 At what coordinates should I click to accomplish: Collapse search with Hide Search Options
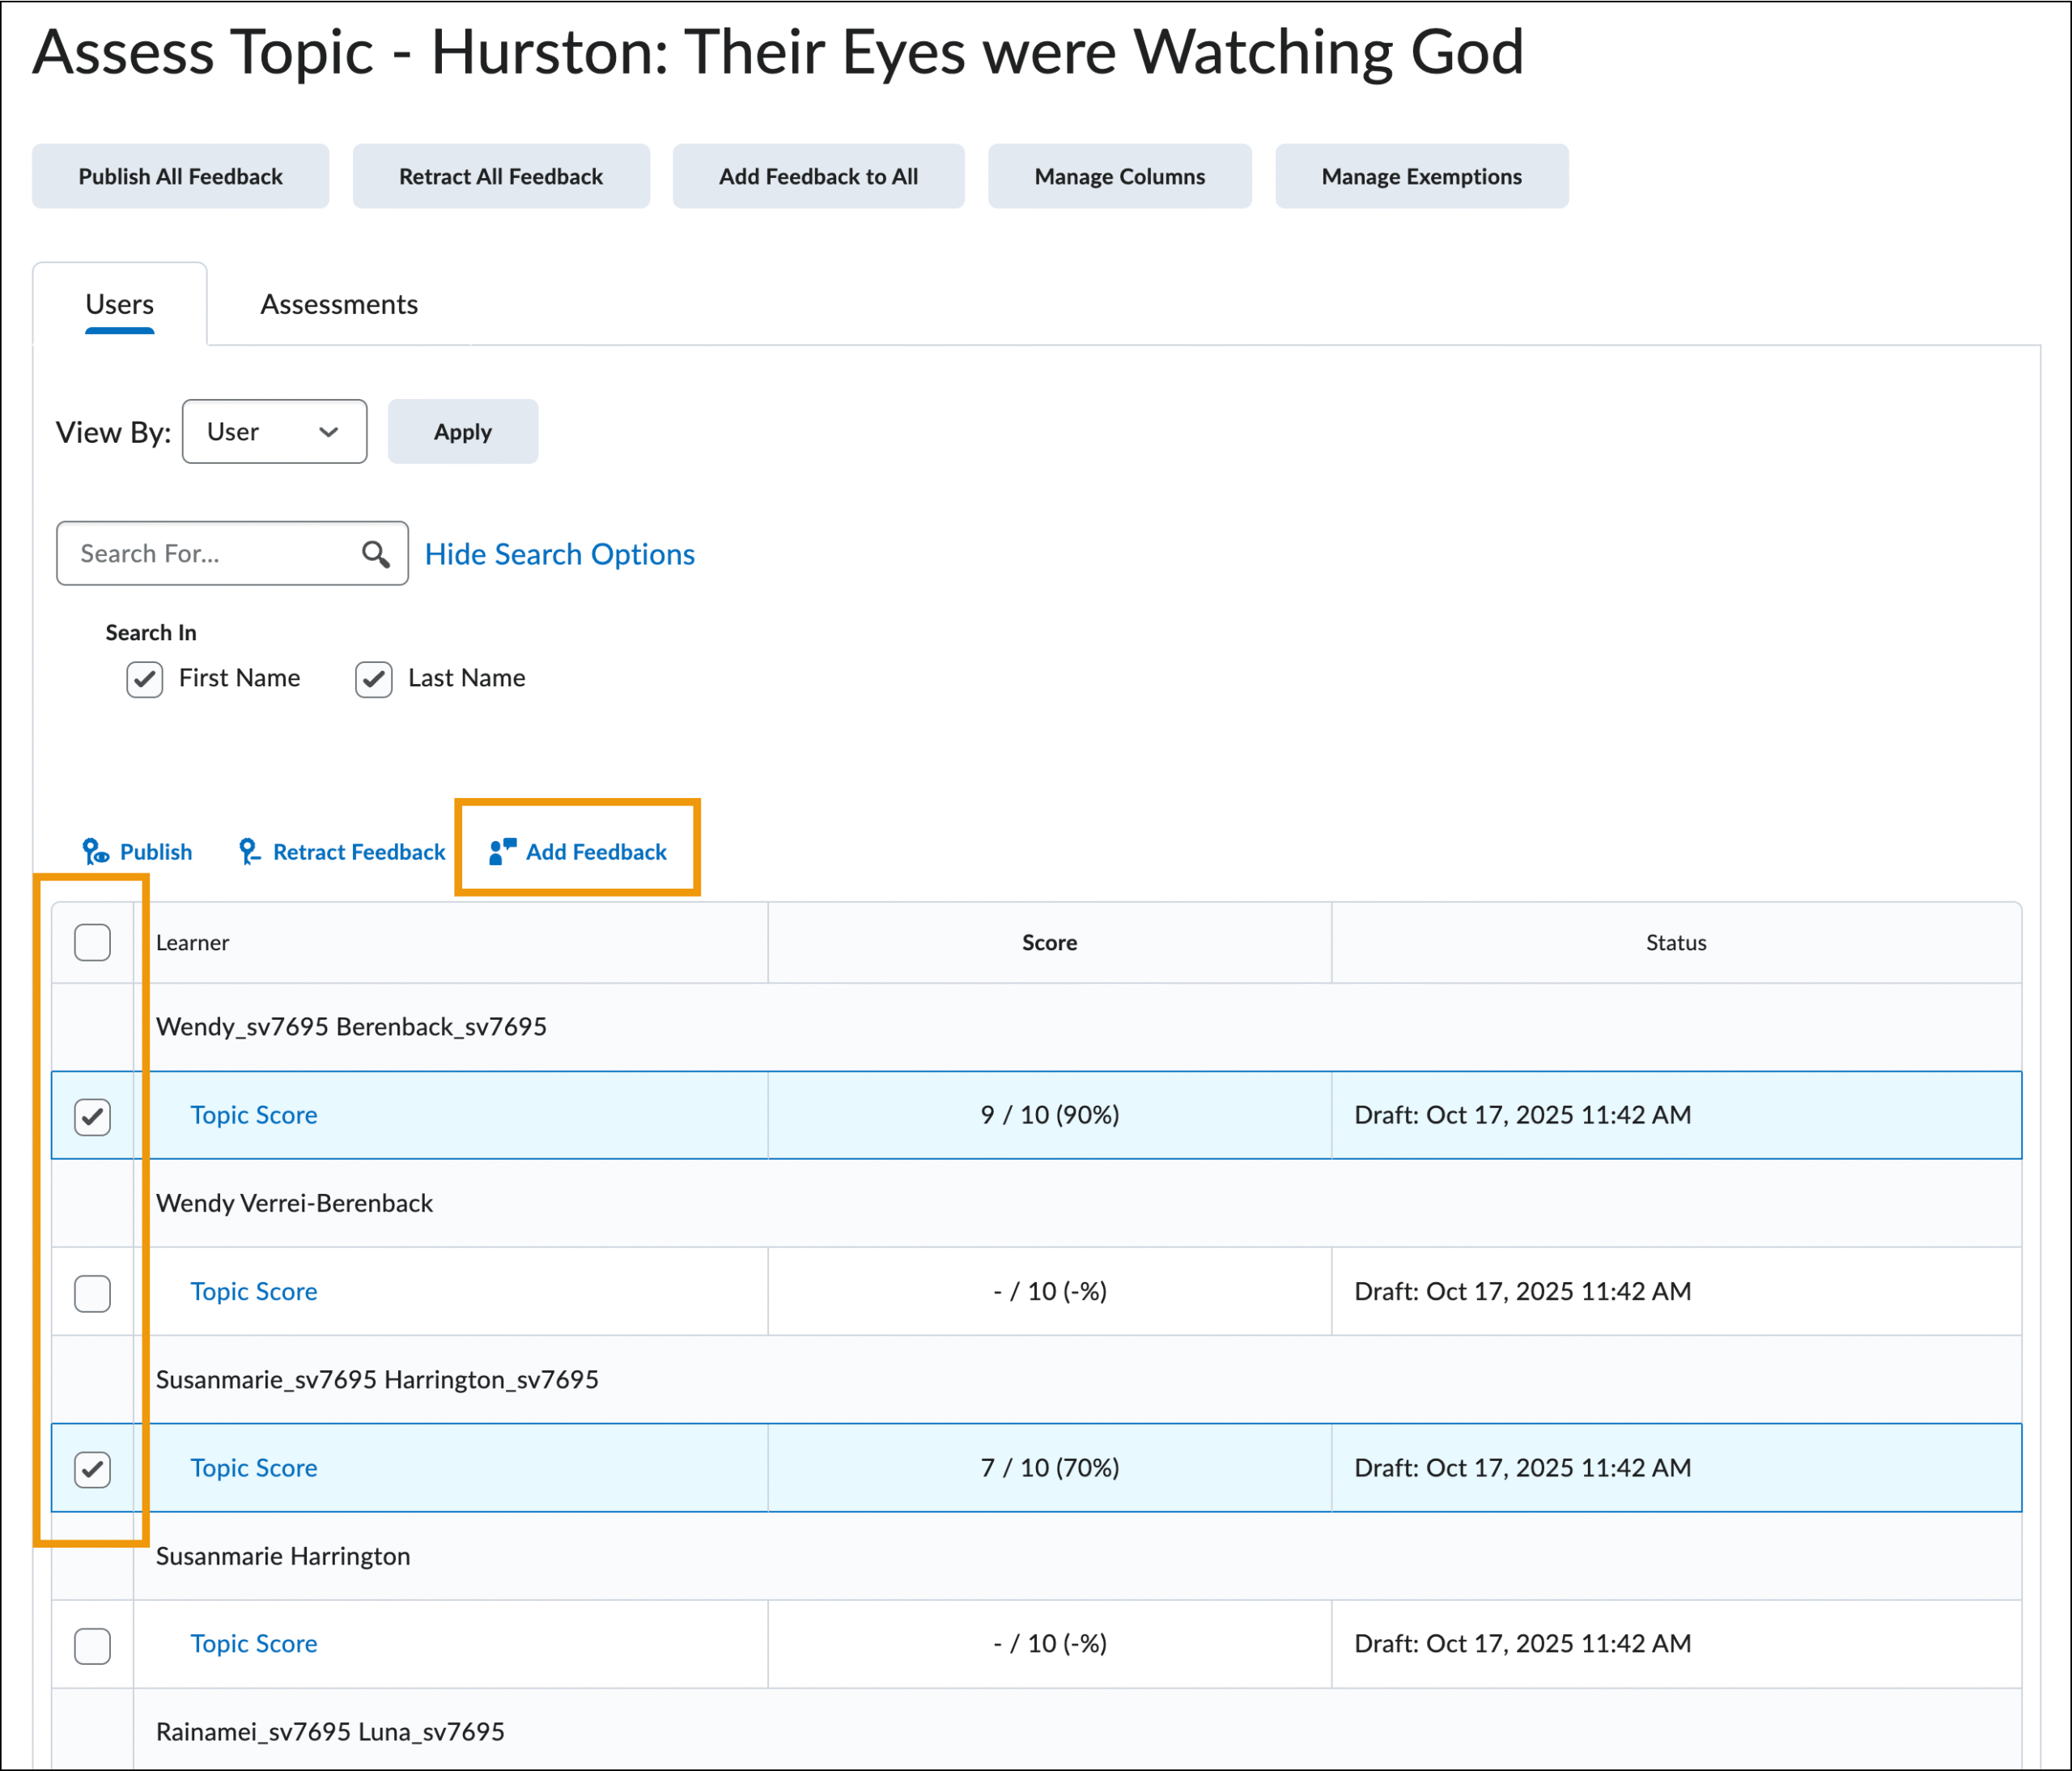coord(559,554)
